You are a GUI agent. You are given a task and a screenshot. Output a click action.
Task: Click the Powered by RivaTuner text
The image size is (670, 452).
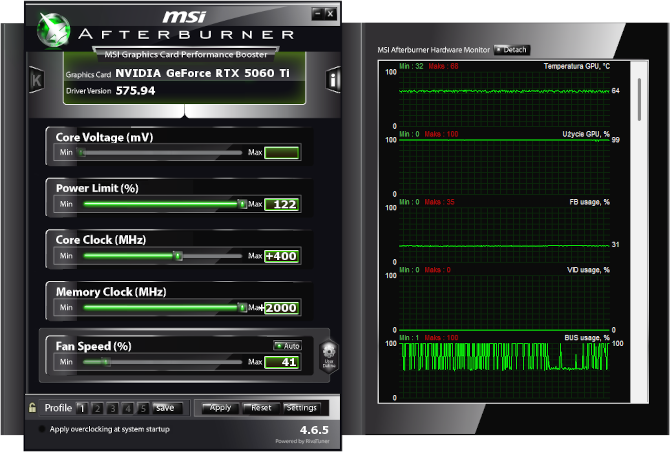[x=302, y=441]
